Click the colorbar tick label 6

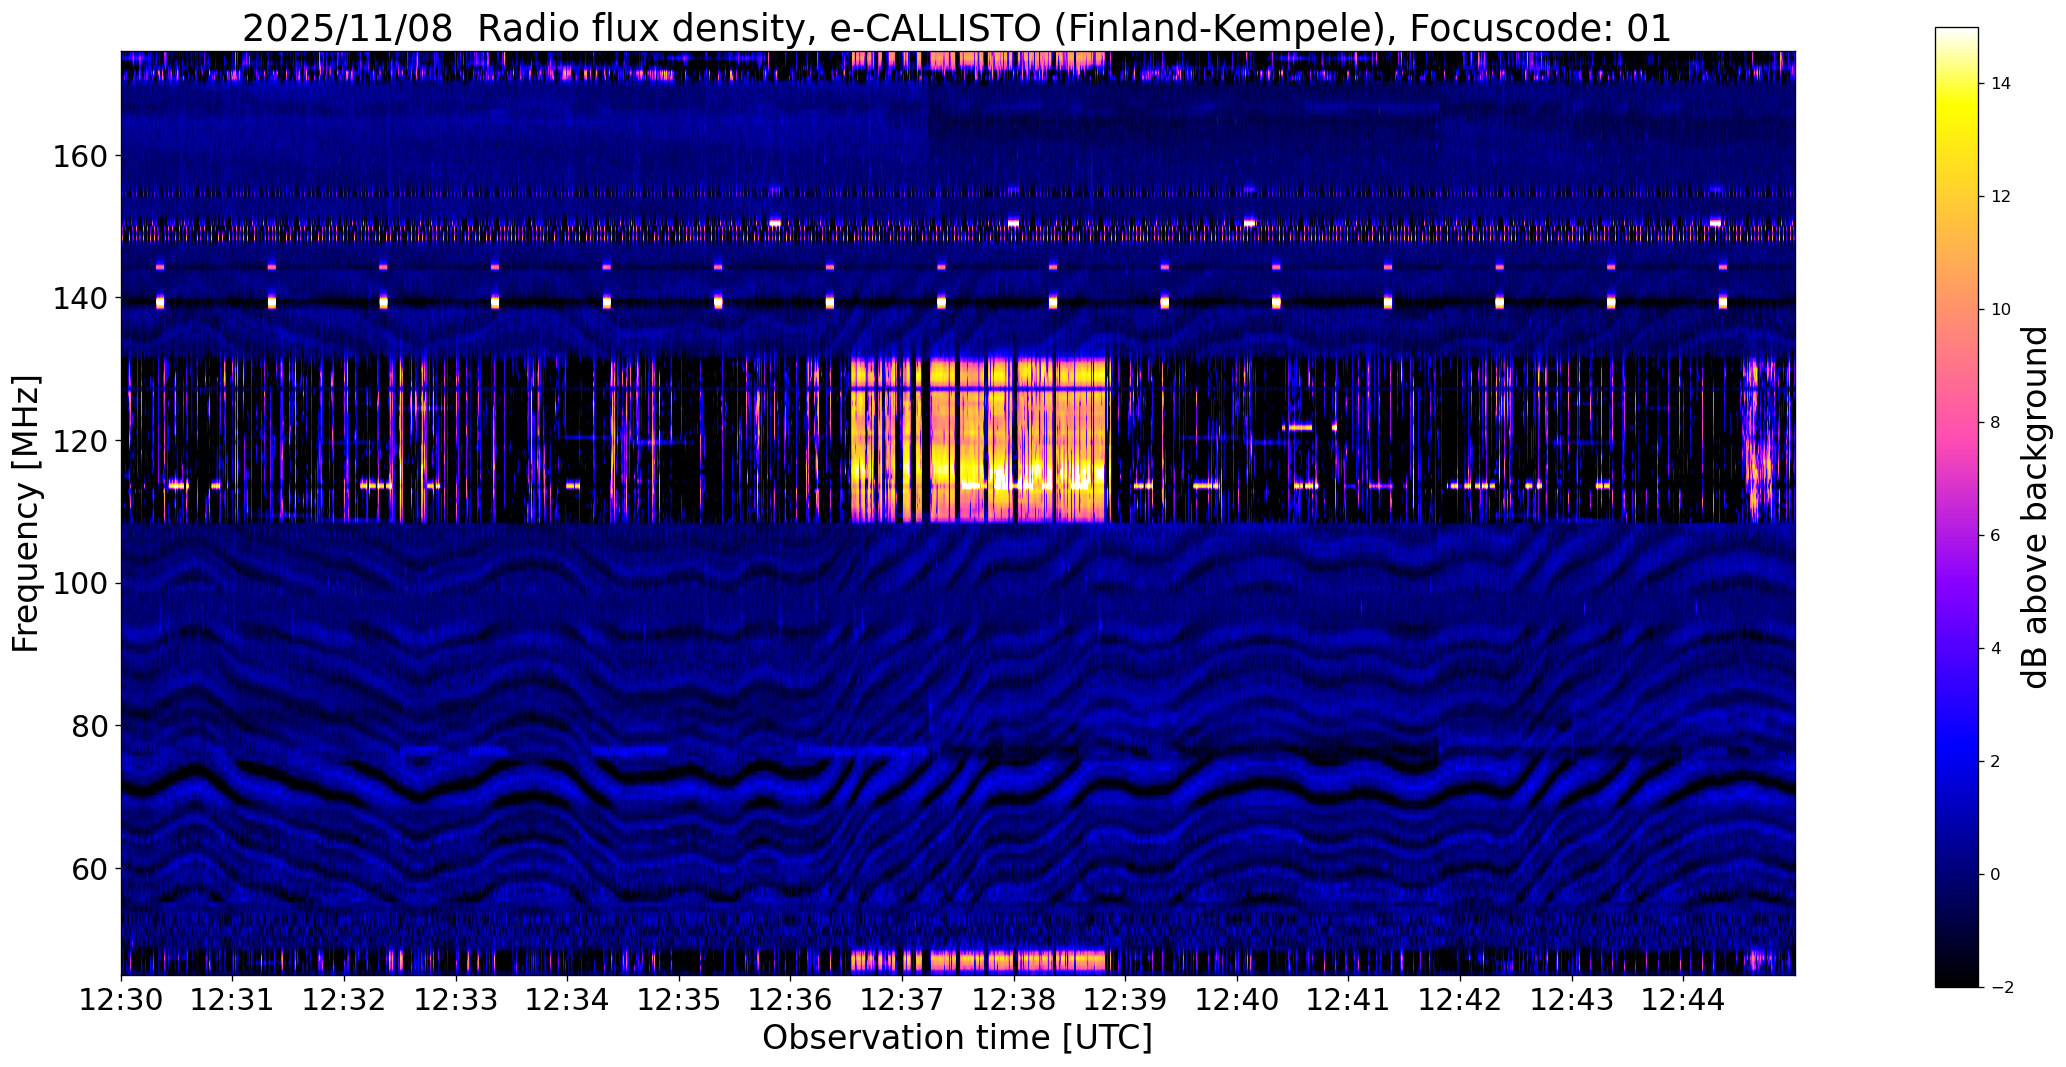(x=1996, y=536)
